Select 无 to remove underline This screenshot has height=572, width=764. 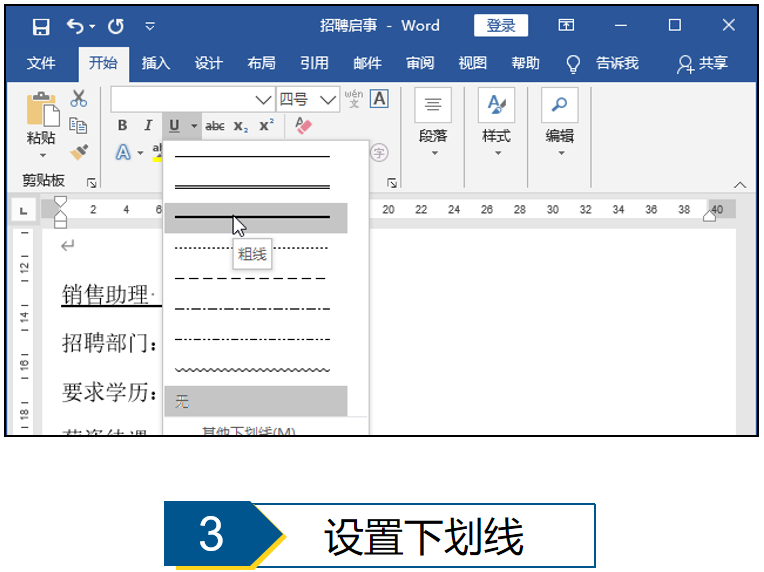tap(256, 401)
